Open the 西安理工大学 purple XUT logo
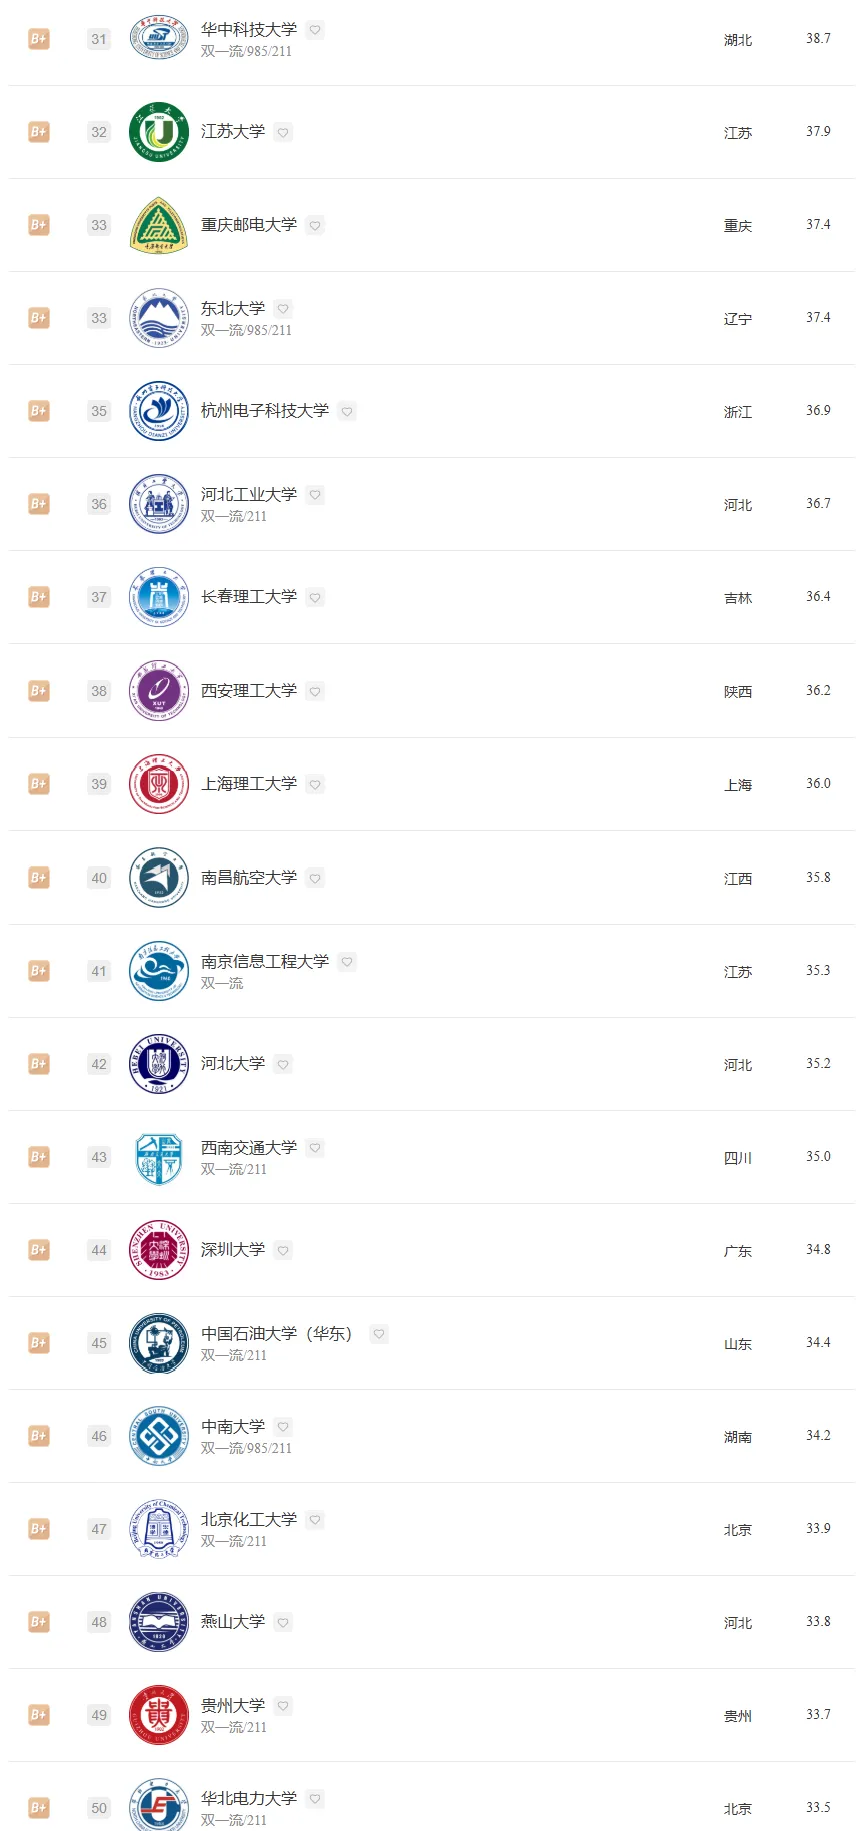868x1831 pixels. tap(159, 691)
